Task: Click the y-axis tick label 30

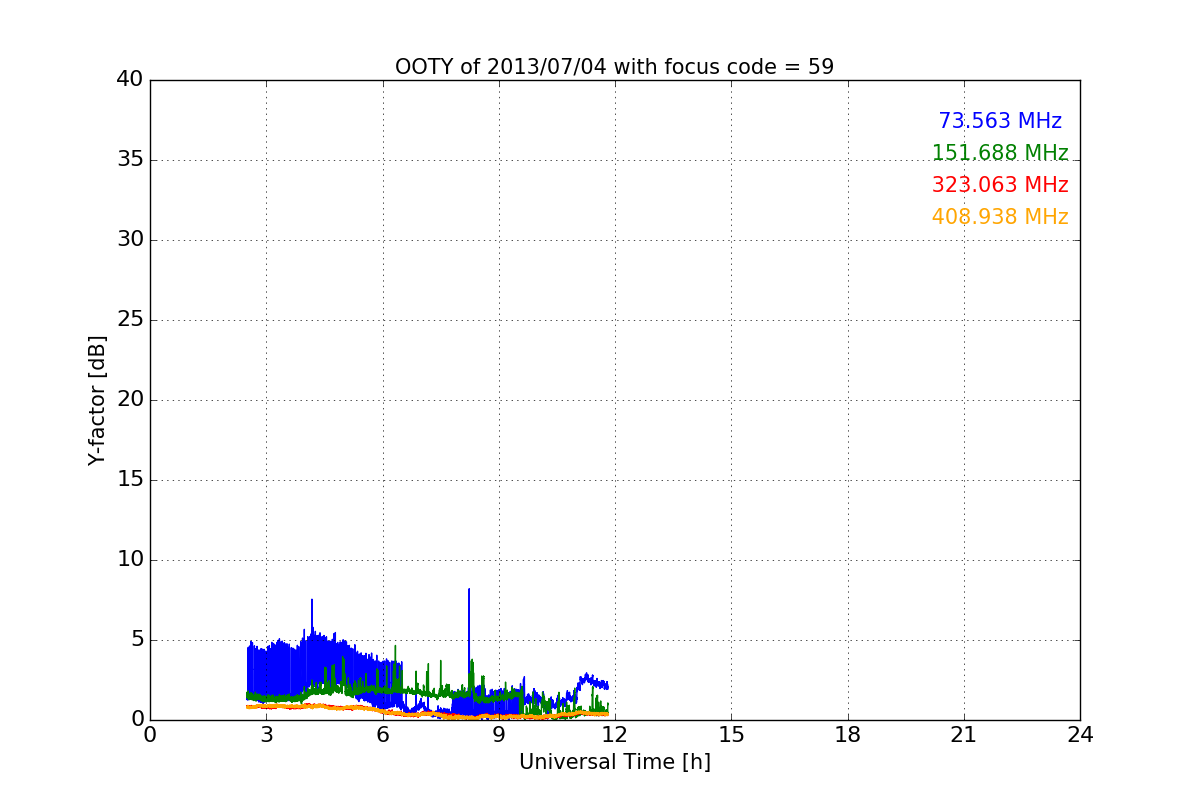Action: point(130,240)
